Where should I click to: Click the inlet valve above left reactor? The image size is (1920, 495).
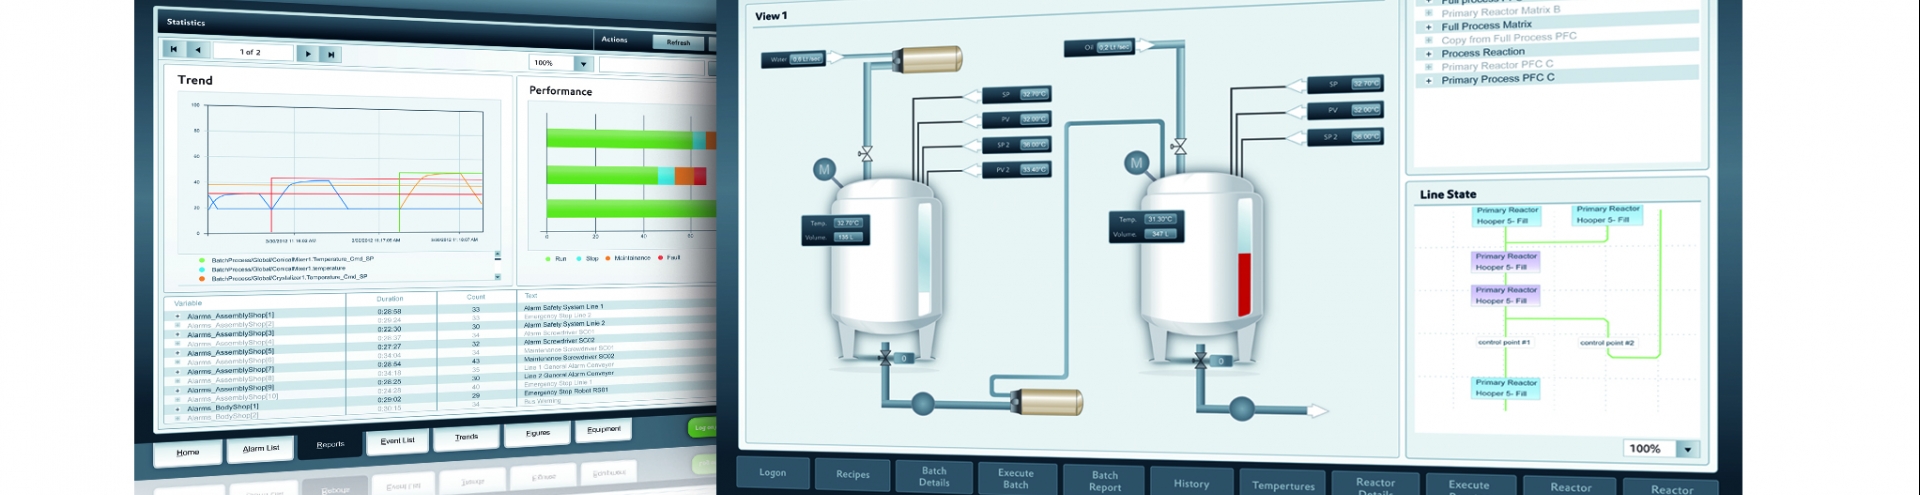pos(866,154)
